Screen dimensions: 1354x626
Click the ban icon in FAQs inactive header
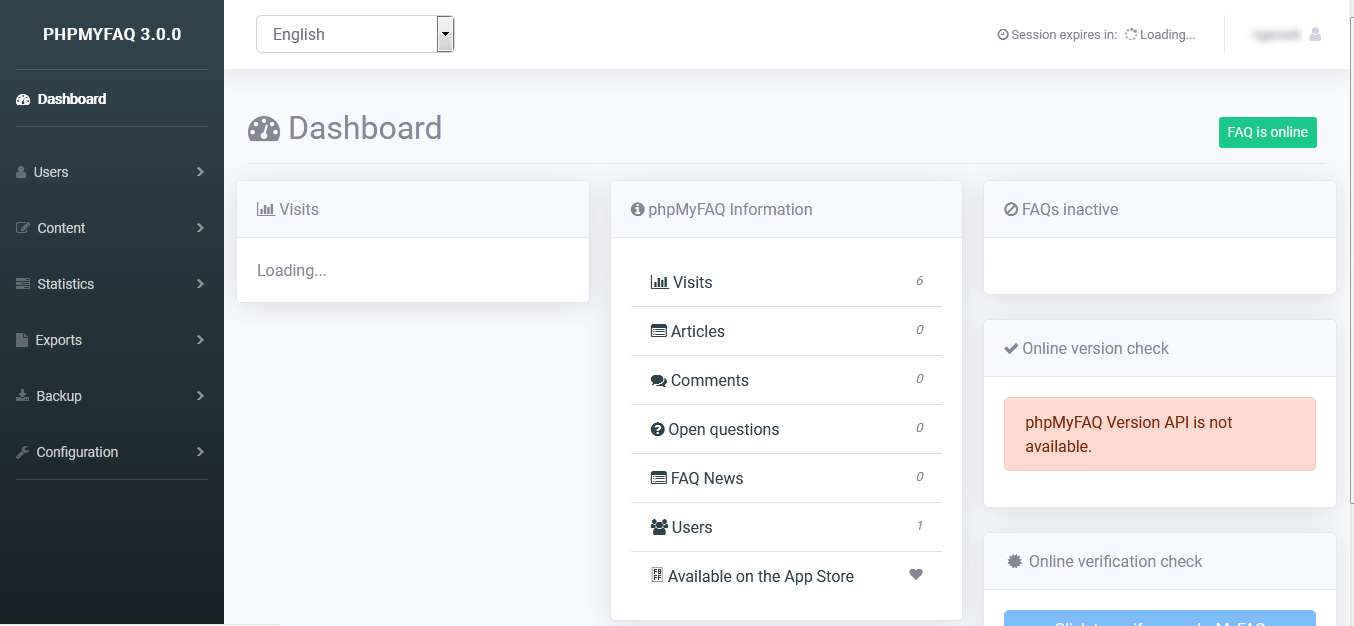1011,209
